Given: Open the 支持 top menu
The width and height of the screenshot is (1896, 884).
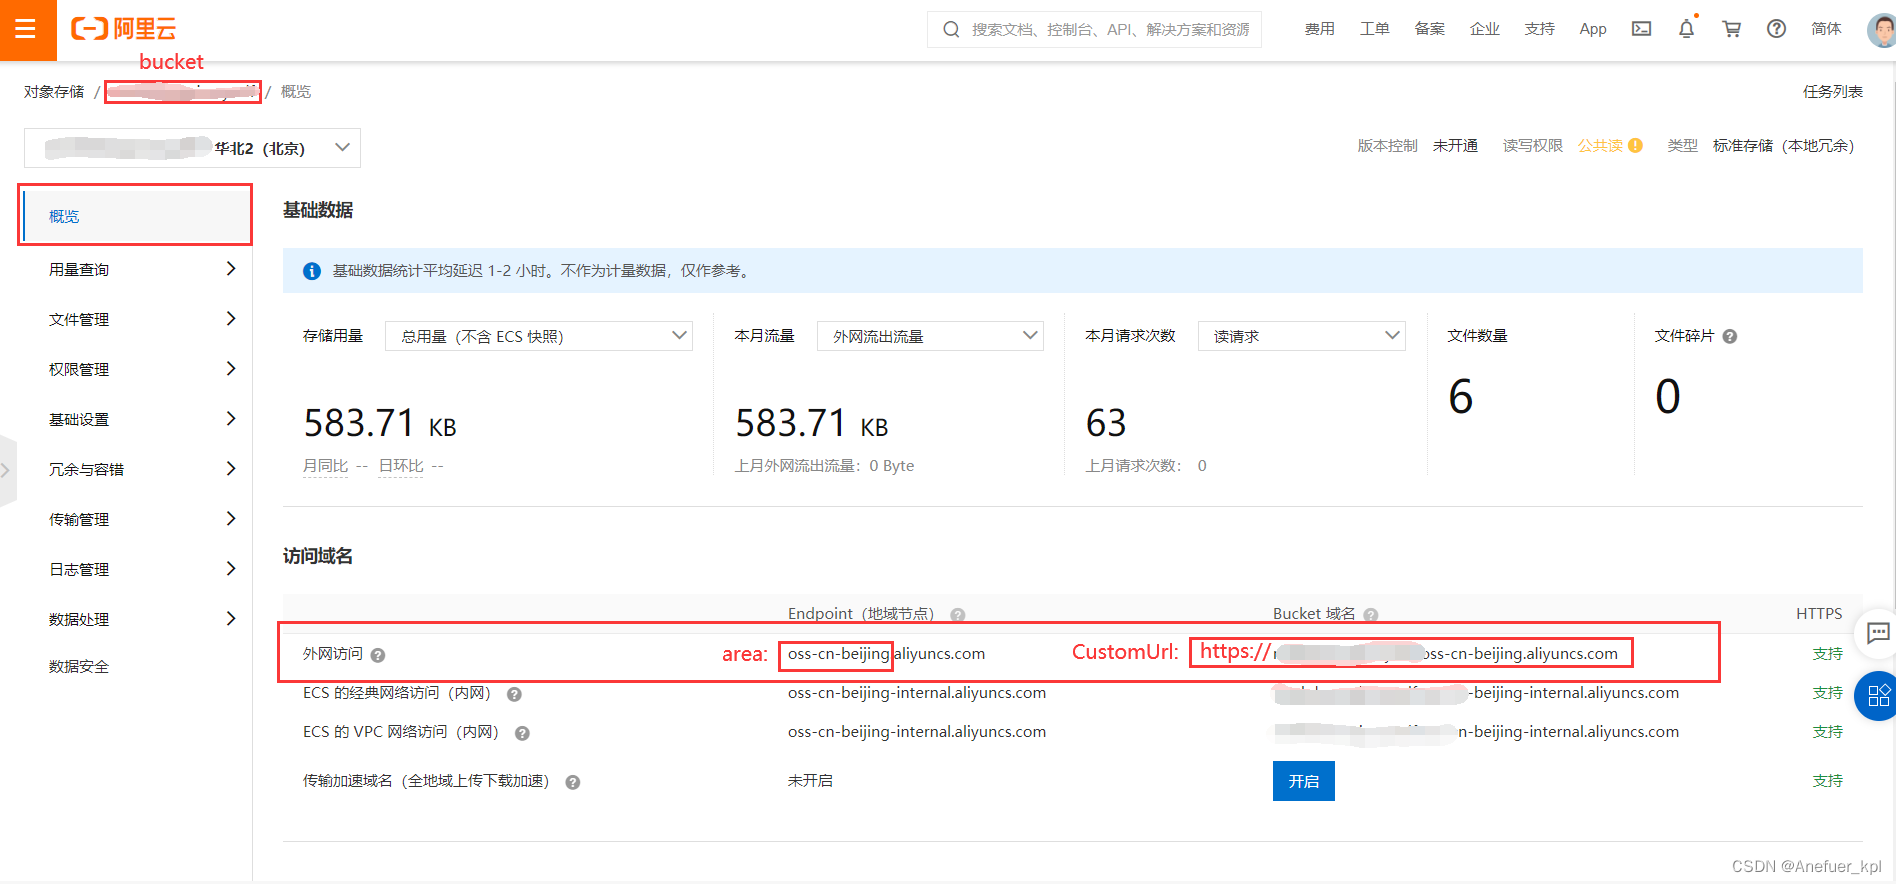Looking at the screenshot, I should [1539, 29].
